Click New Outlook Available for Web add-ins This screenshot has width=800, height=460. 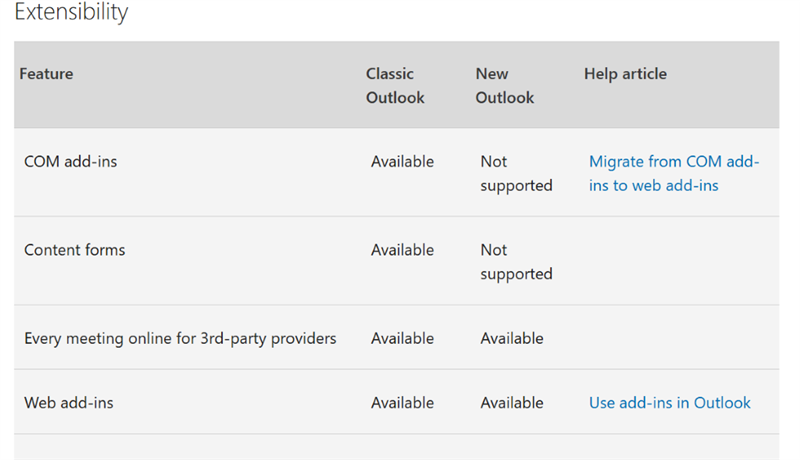click(512, 403)
